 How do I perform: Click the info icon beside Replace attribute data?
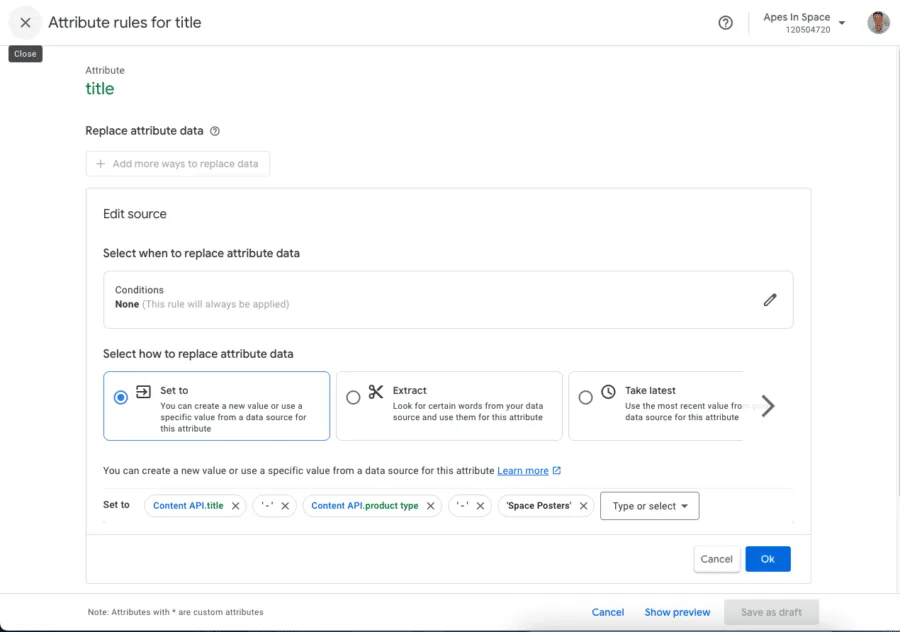tap(215, 131)
